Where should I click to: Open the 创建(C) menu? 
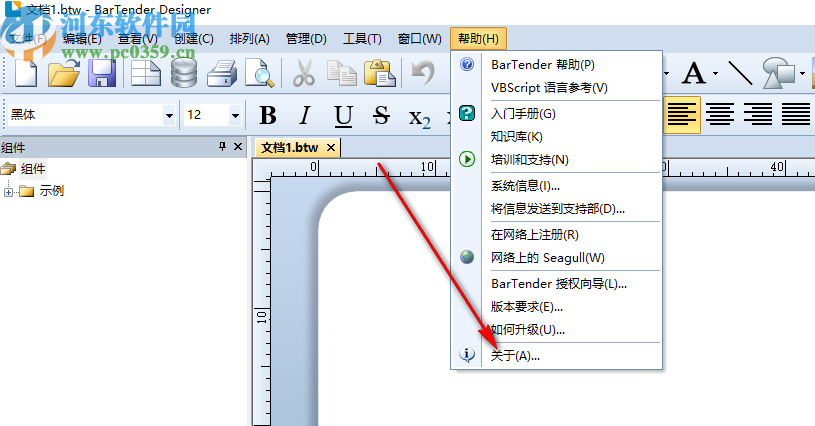click(194, 39)
